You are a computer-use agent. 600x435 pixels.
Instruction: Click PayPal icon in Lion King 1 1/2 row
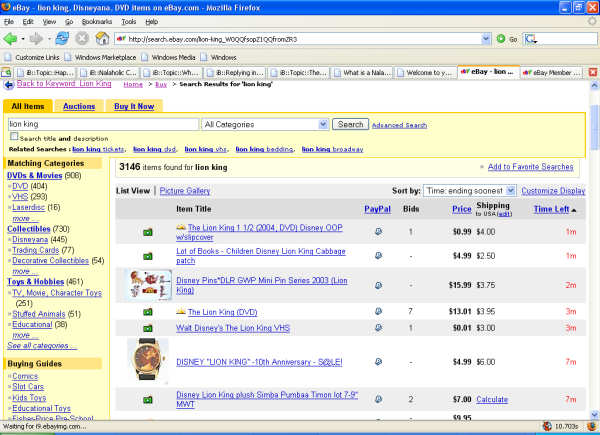tap(378, 231)
